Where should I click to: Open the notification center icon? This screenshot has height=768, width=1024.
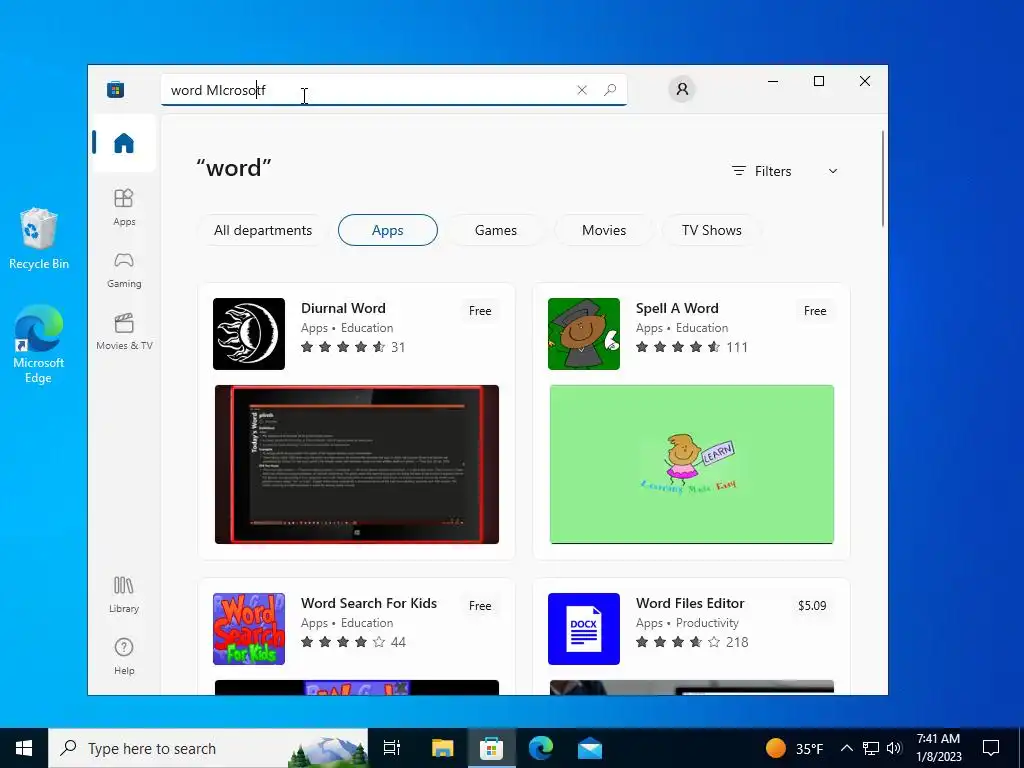click(991, 748)
